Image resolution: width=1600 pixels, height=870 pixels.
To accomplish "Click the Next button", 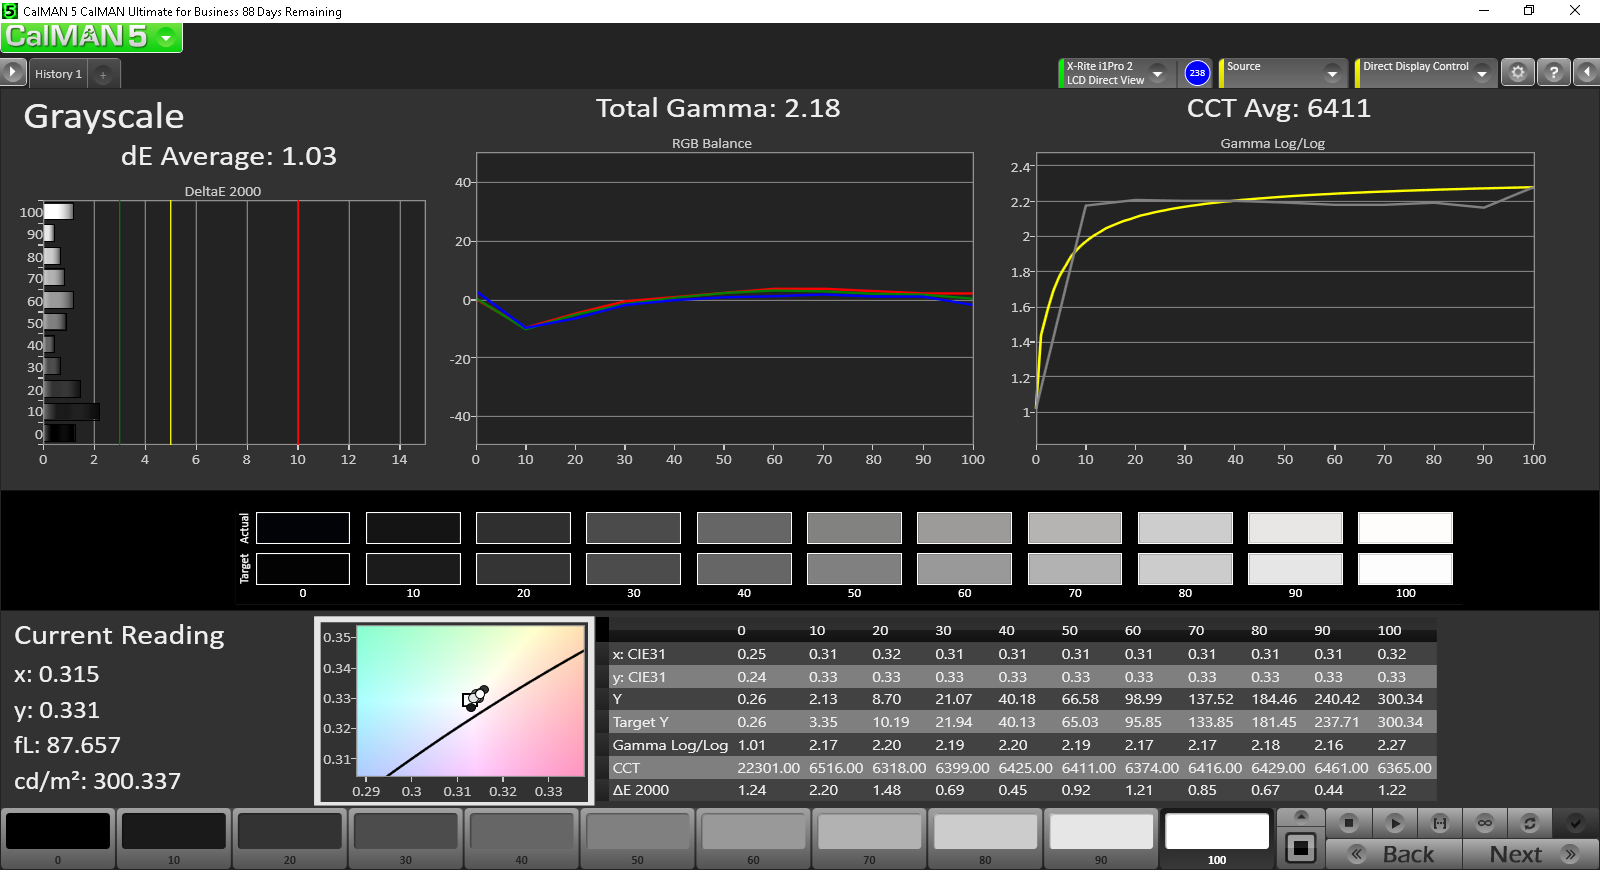I will click(x=1530, y=854).
